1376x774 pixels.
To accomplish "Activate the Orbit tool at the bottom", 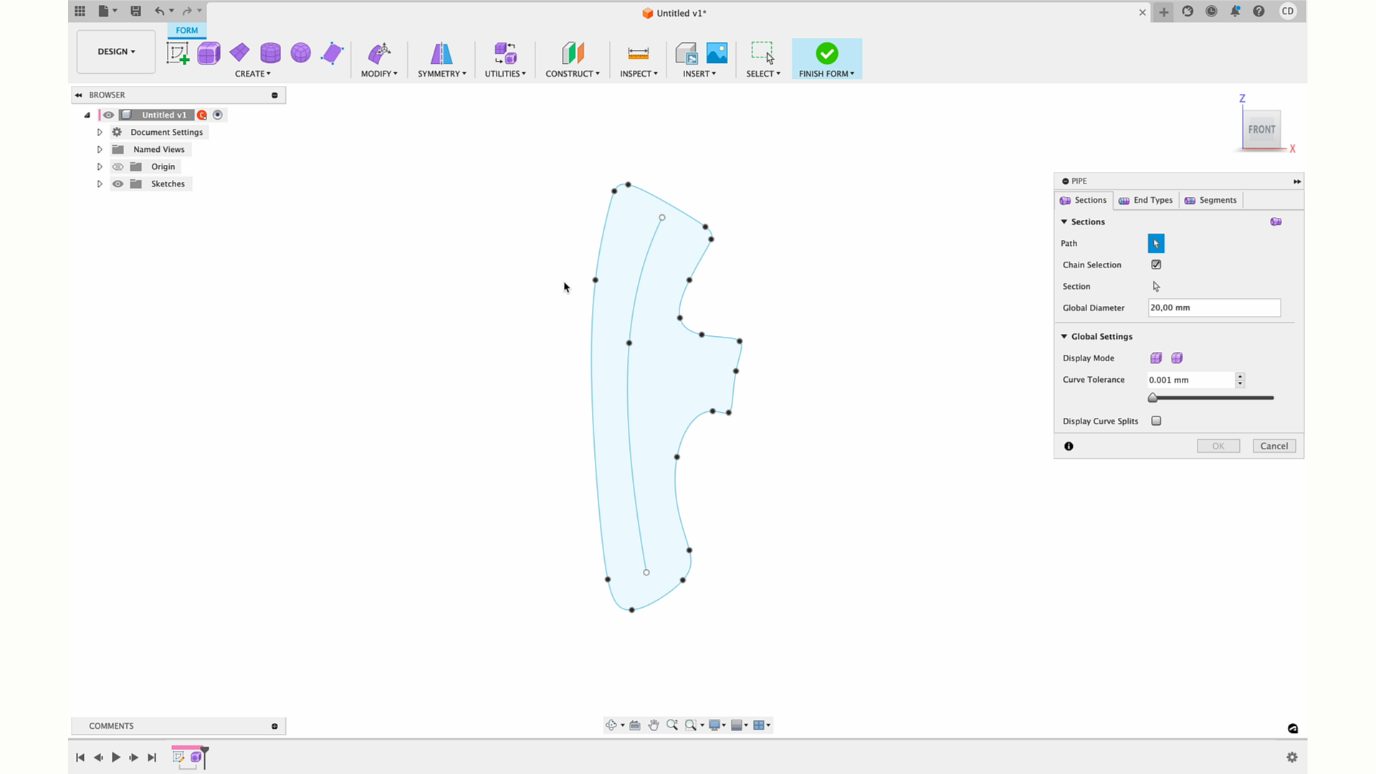I will coord(612,725).
